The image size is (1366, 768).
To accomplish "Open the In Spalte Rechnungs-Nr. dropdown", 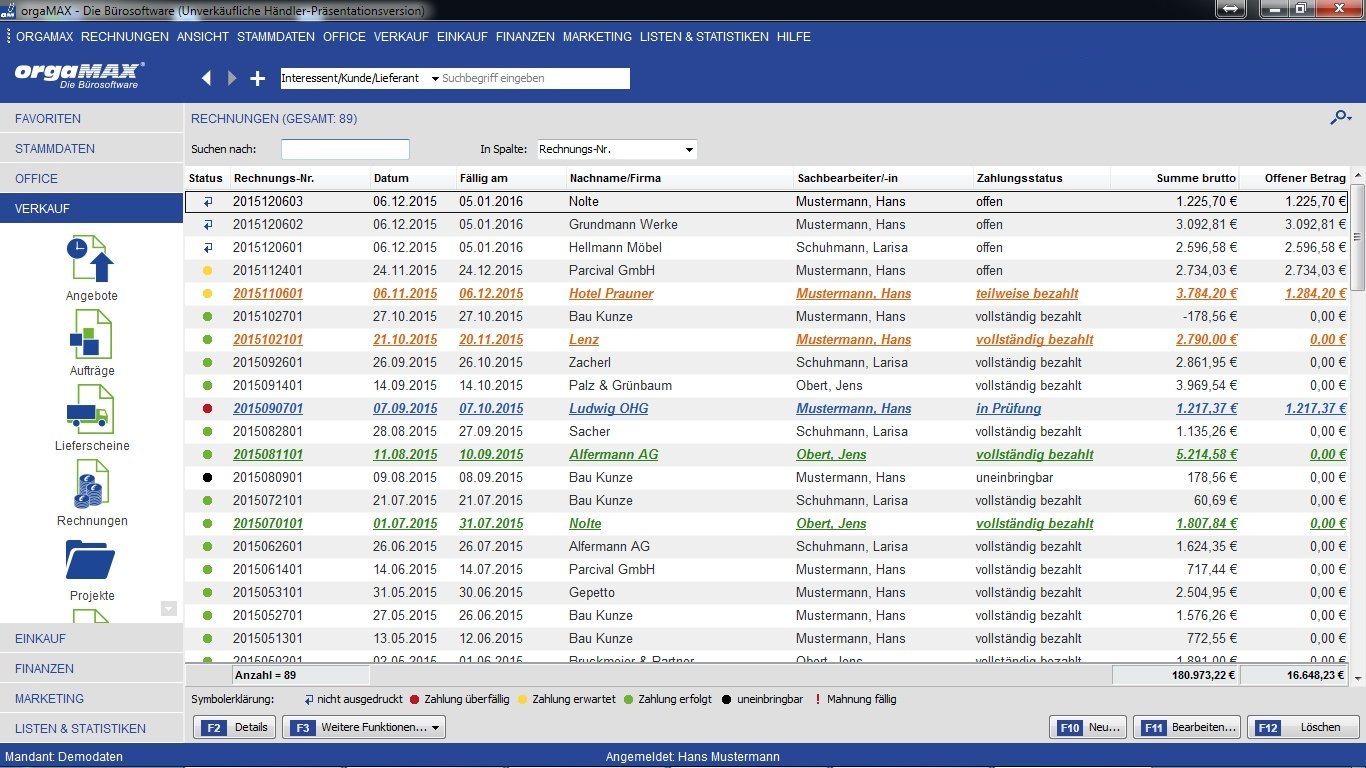I will tap(617, 149).
